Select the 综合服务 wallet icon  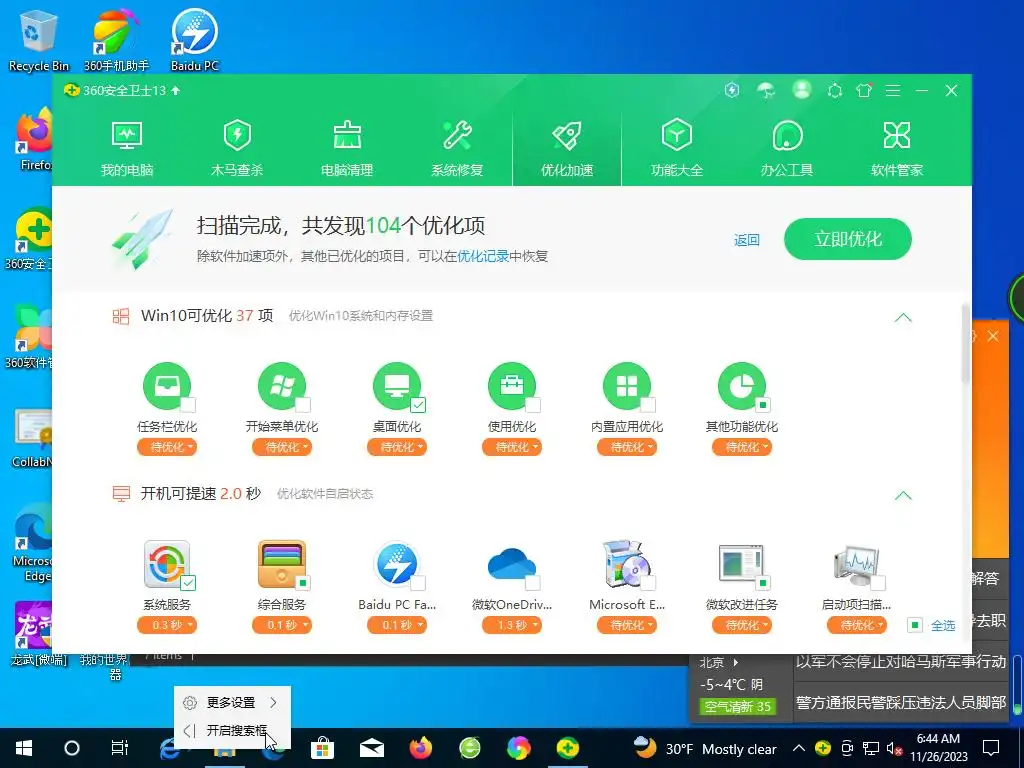(281, 564)
